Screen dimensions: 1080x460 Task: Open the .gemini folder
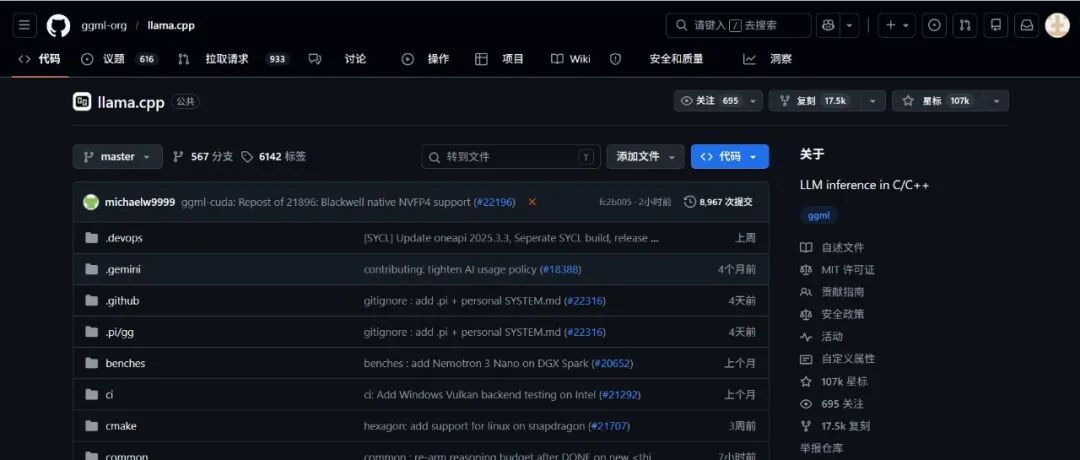(x=123, y=269)
